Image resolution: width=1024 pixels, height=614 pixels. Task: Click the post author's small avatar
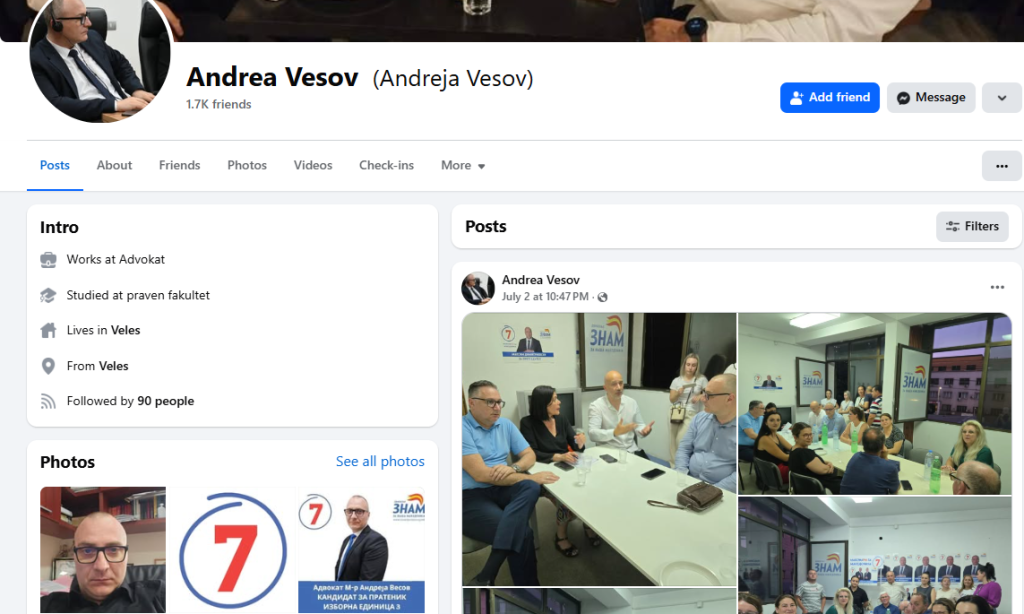(478, 288)
